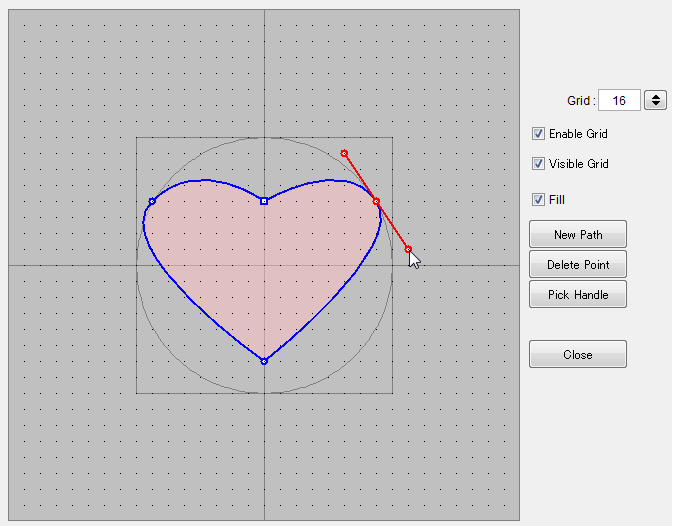673x526 pixels.
Task: Activate the Pick Handle button
Action: [x=577, y=295]
